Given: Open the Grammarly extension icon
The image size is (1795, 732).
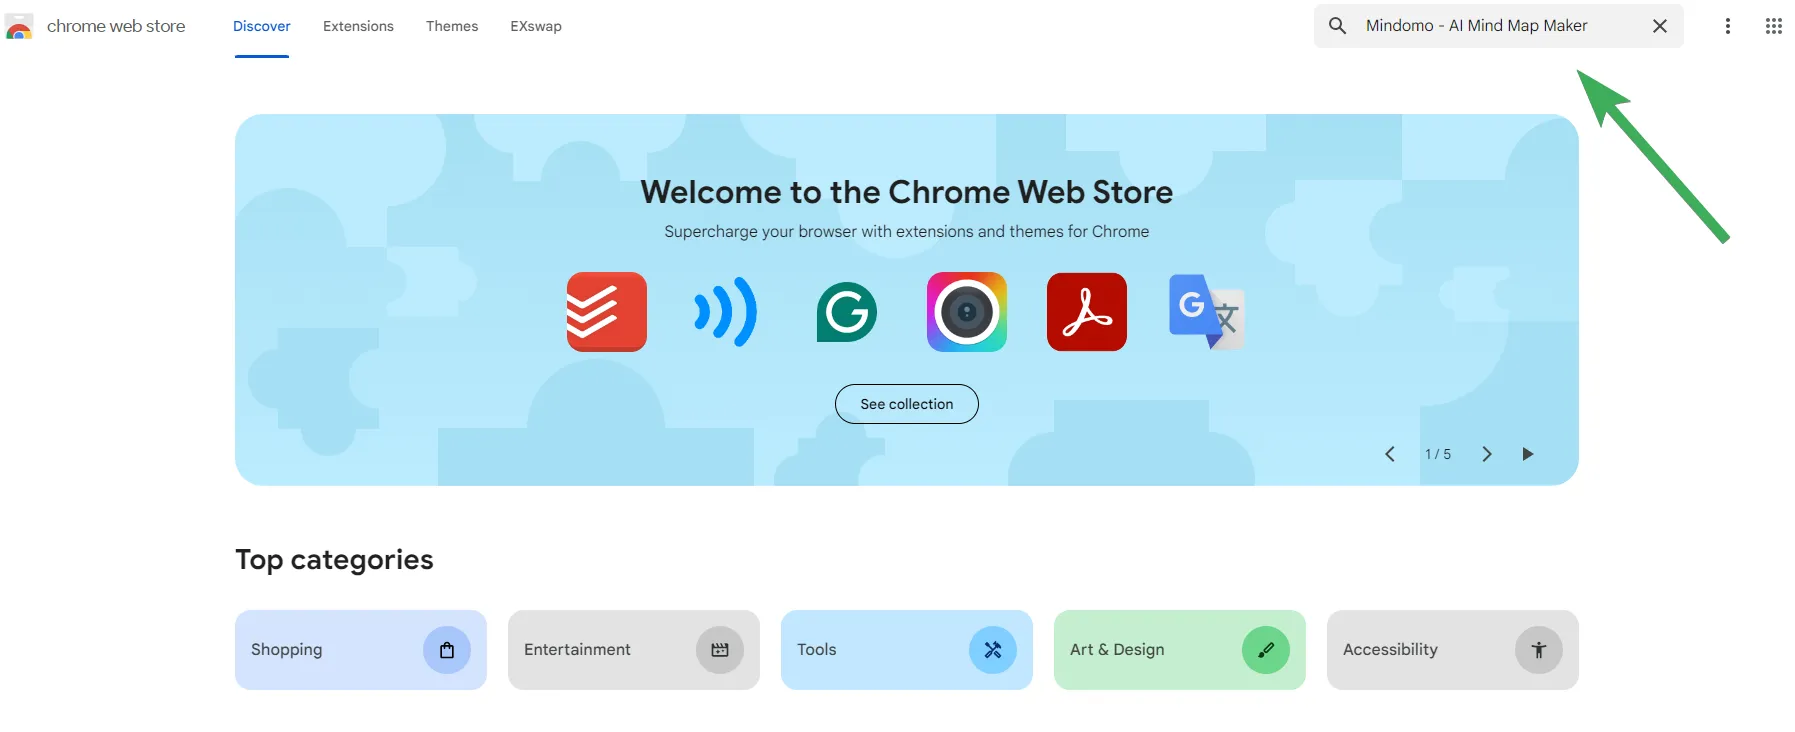Looking at the screenshot, I should (x=847, y=312).
